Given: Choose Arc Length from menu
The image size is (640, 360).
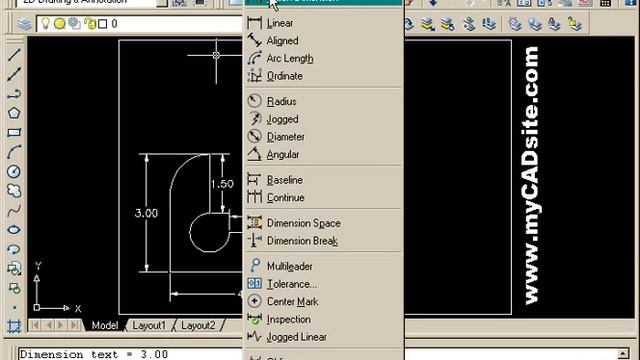Looking at the screenshot, I should tap(324, 58).
